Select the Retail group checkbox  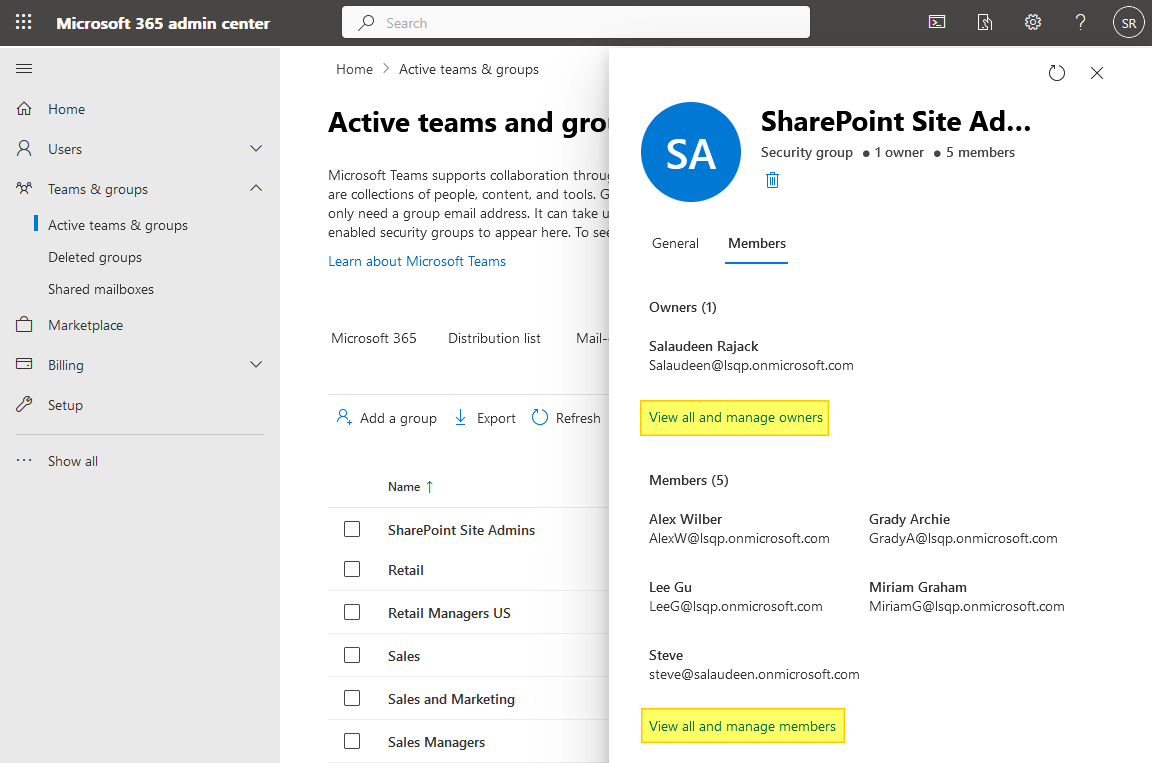[x=352, y=569]
